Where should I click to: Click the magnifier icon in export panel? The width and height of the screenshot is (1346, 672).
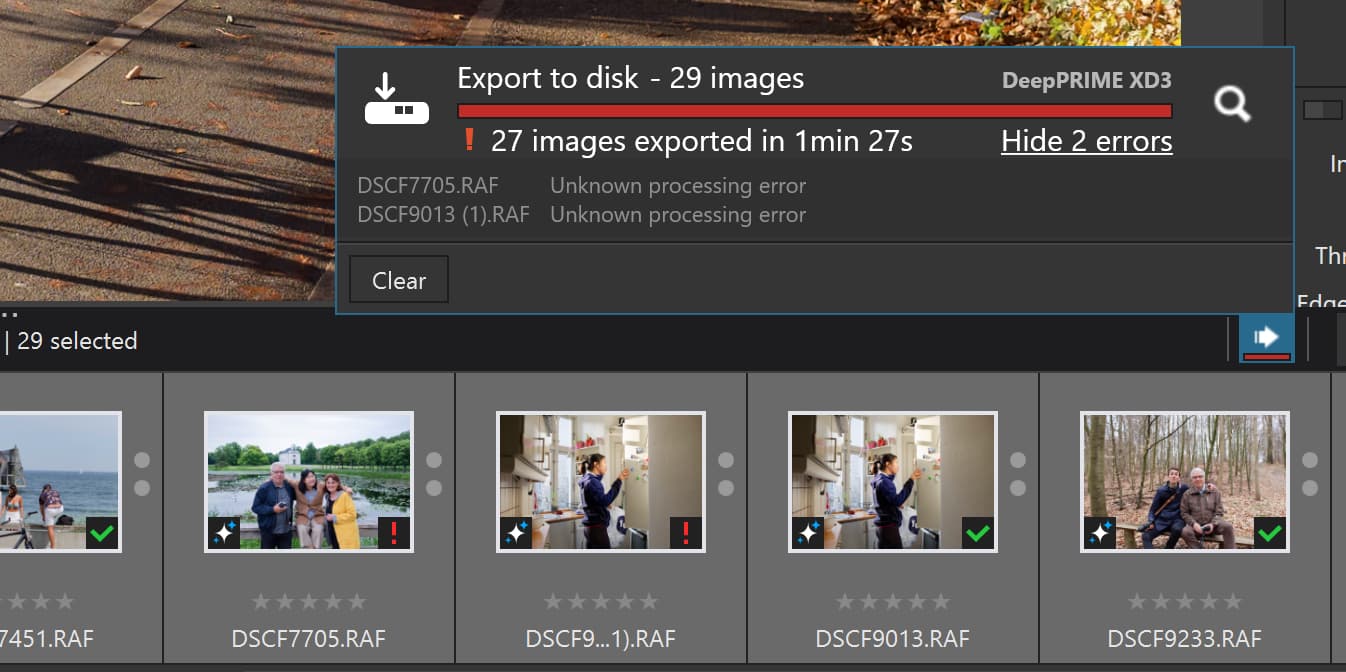click(1231, 103)
